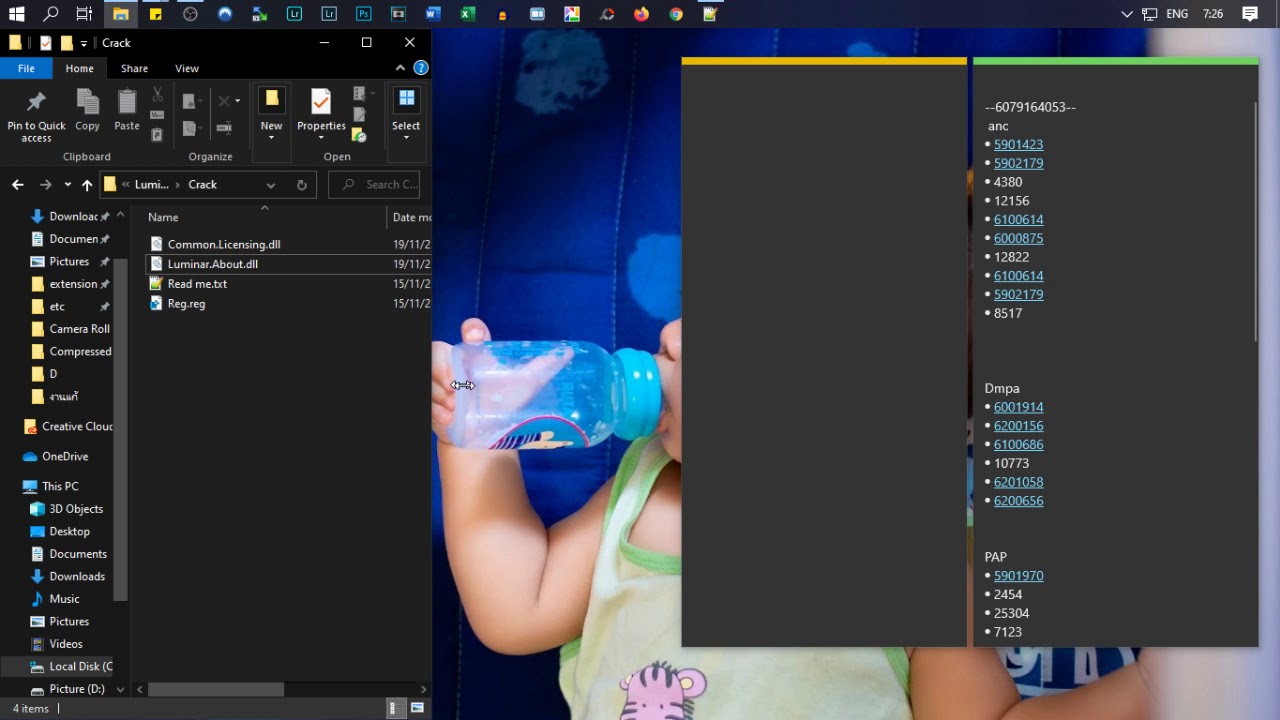The image size is (1280, 720).
Task: Open the File menu tab
Action: (26, 68)
